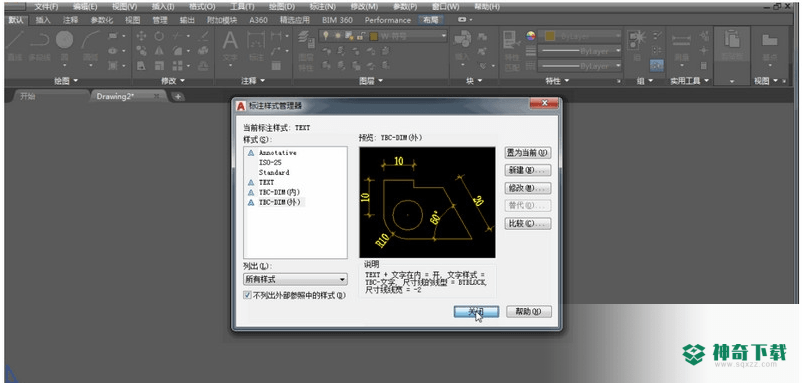This screenshot has width=802, height=383.
Task: Expand the Draw panel
Action: 66,81
